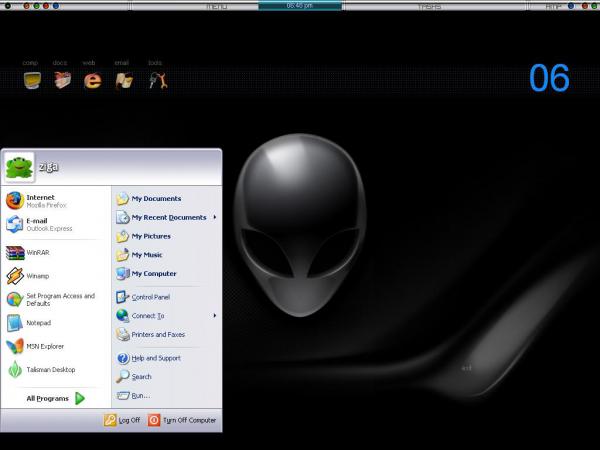
Task: Start Winamp from the pinned list
Action: coord(38,275)
